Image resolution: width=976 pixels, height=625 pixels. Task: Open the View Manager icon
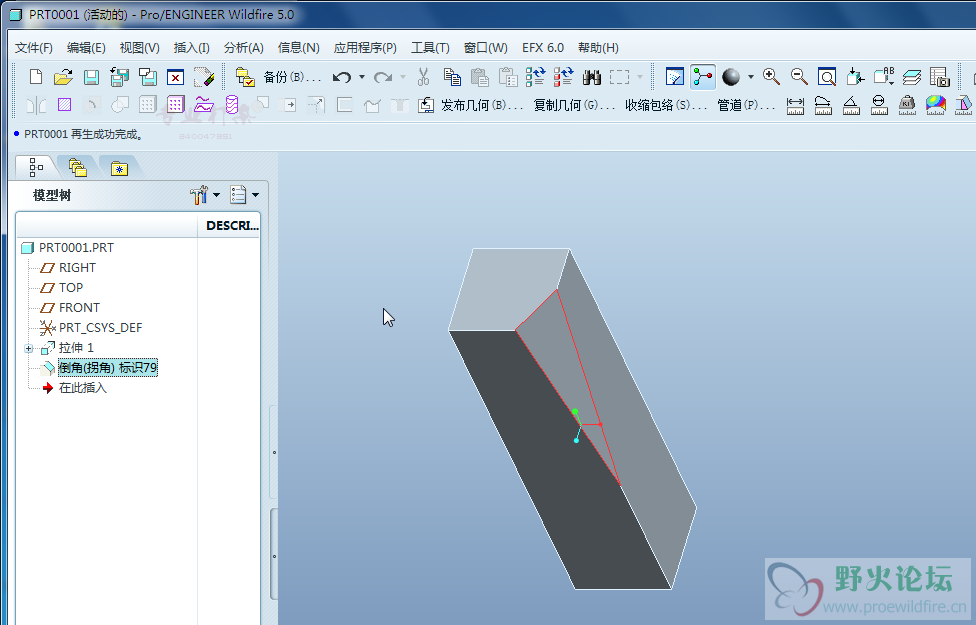click(x=940, y=77)
